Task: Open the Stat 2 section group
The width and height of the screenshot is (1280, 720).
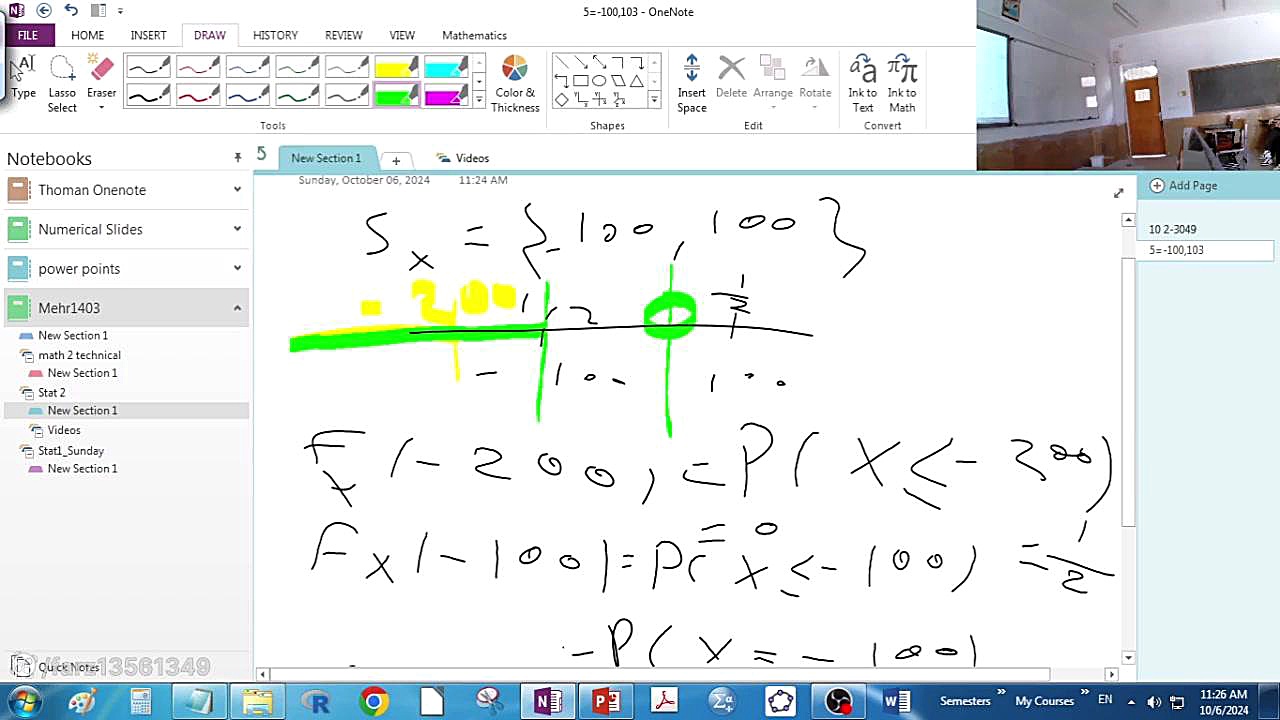Action: [51, 392]
